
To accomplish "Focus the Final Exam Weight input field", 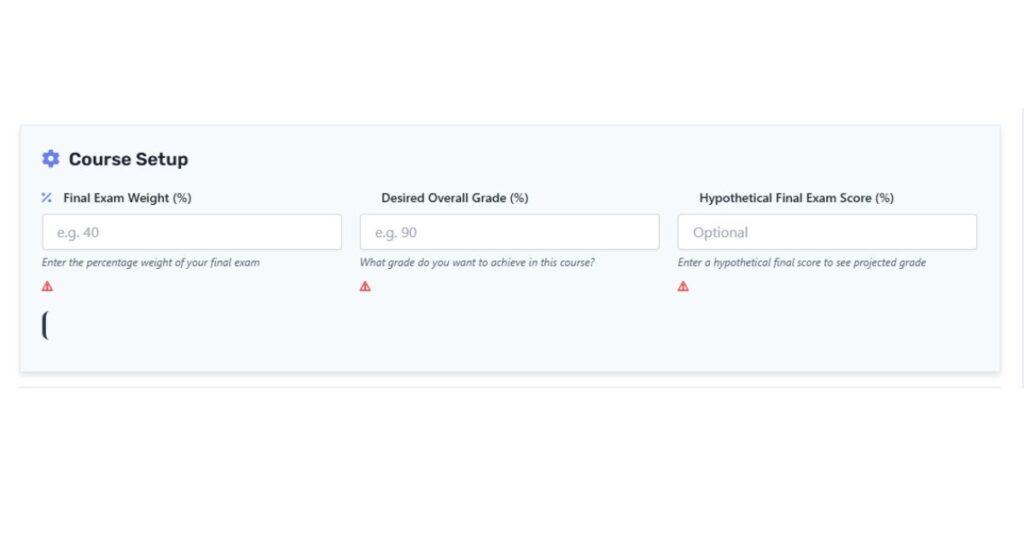I will click(x=191, y=232).
